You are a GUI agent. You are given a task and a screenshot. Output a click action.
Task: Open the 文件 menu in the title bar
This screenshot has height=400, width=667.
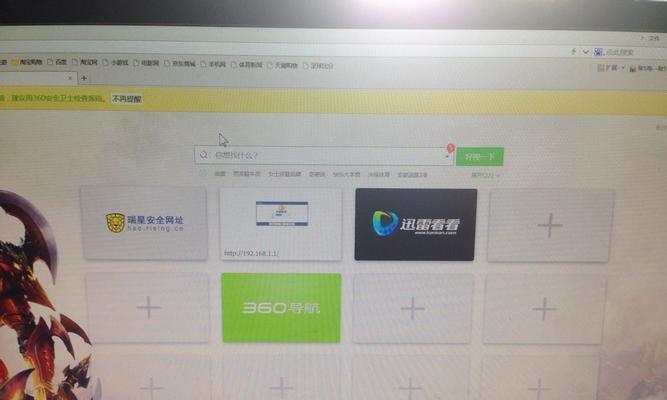point(653,38)
